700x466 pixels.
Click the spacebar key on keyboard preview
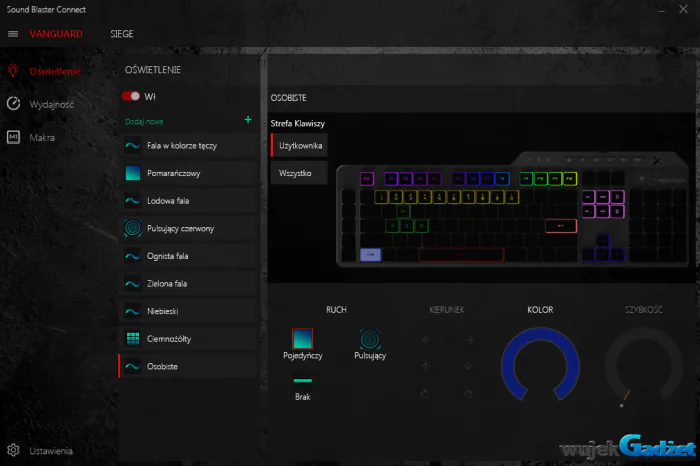(461, 255)
